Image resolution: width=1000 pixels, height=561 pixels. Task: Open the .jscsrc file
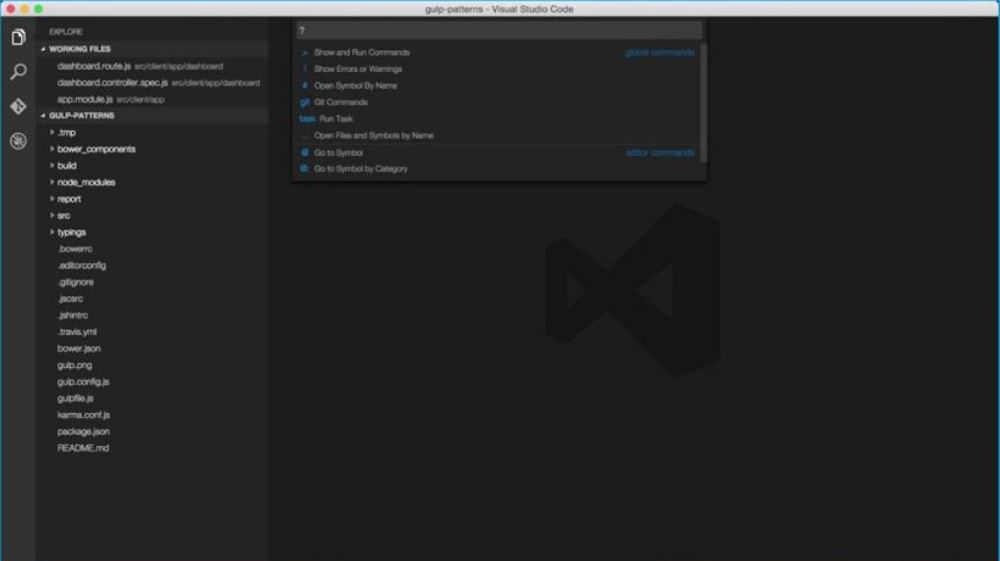click(70, 298)
